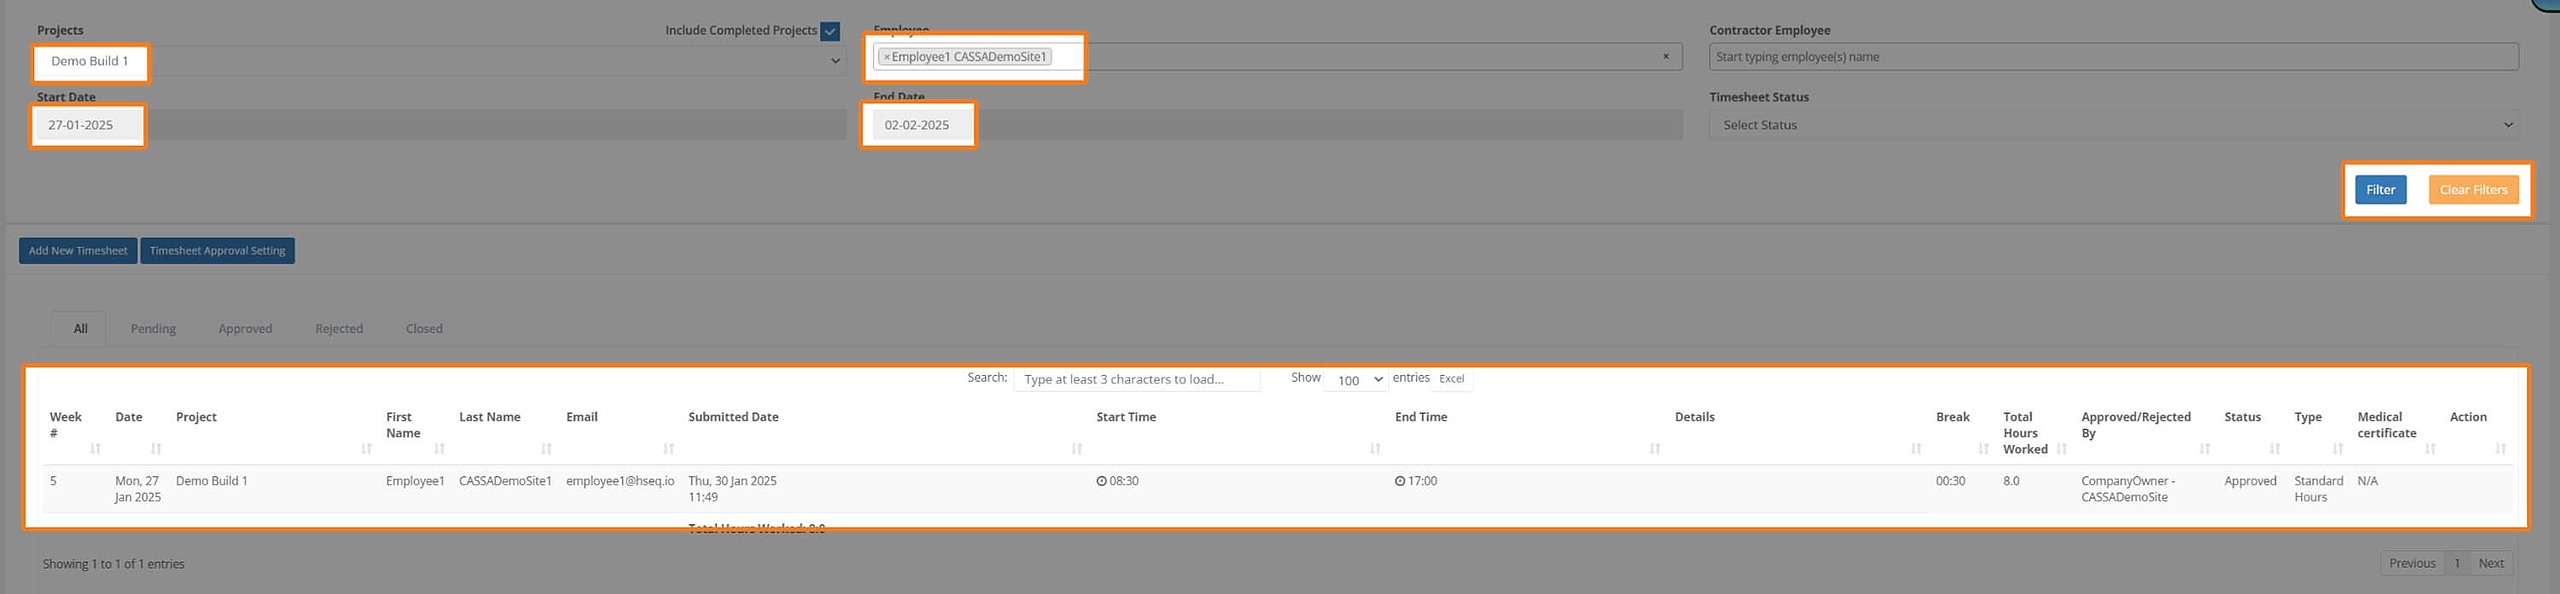Open Timesheet Approval Setting
This screenshot has height=594, width=2560.
[217, 251]
